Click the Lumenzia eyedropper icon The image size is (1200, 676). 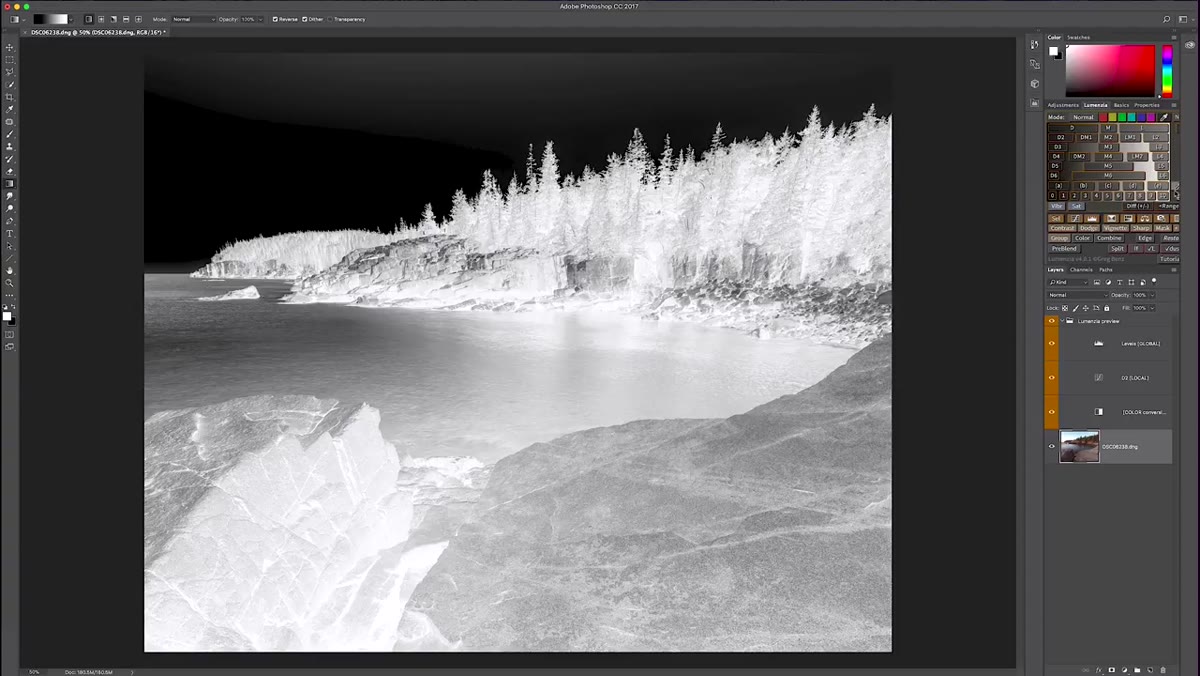coord(1164,117)
